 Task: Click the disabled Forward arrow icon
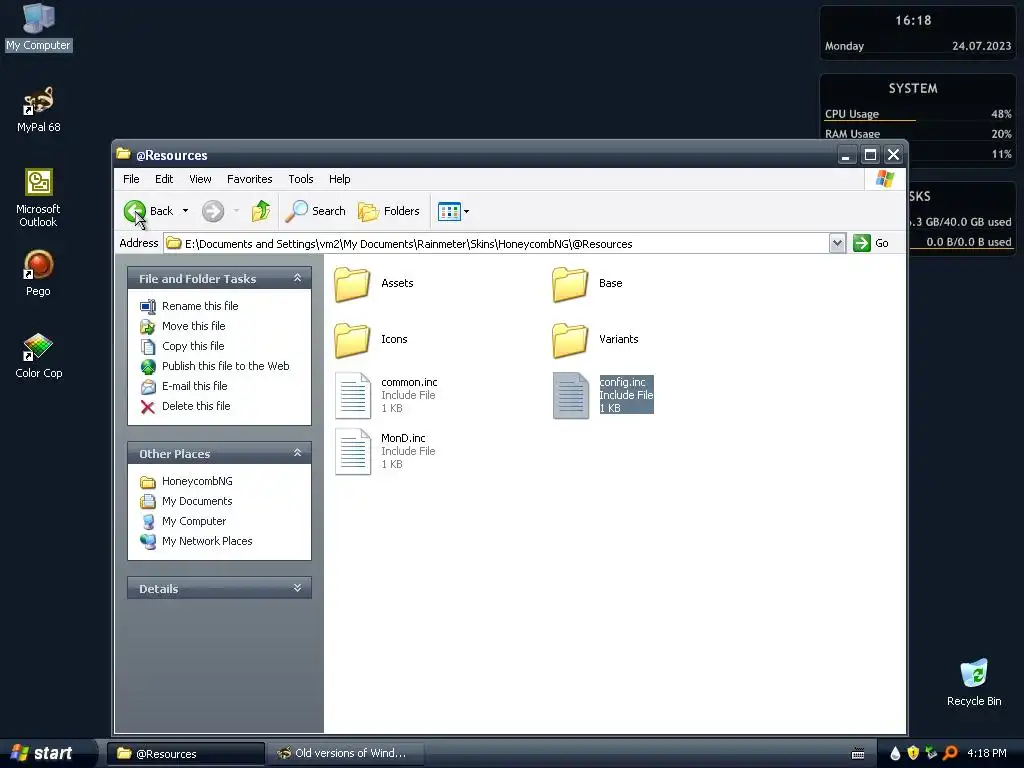pos(212,211)
